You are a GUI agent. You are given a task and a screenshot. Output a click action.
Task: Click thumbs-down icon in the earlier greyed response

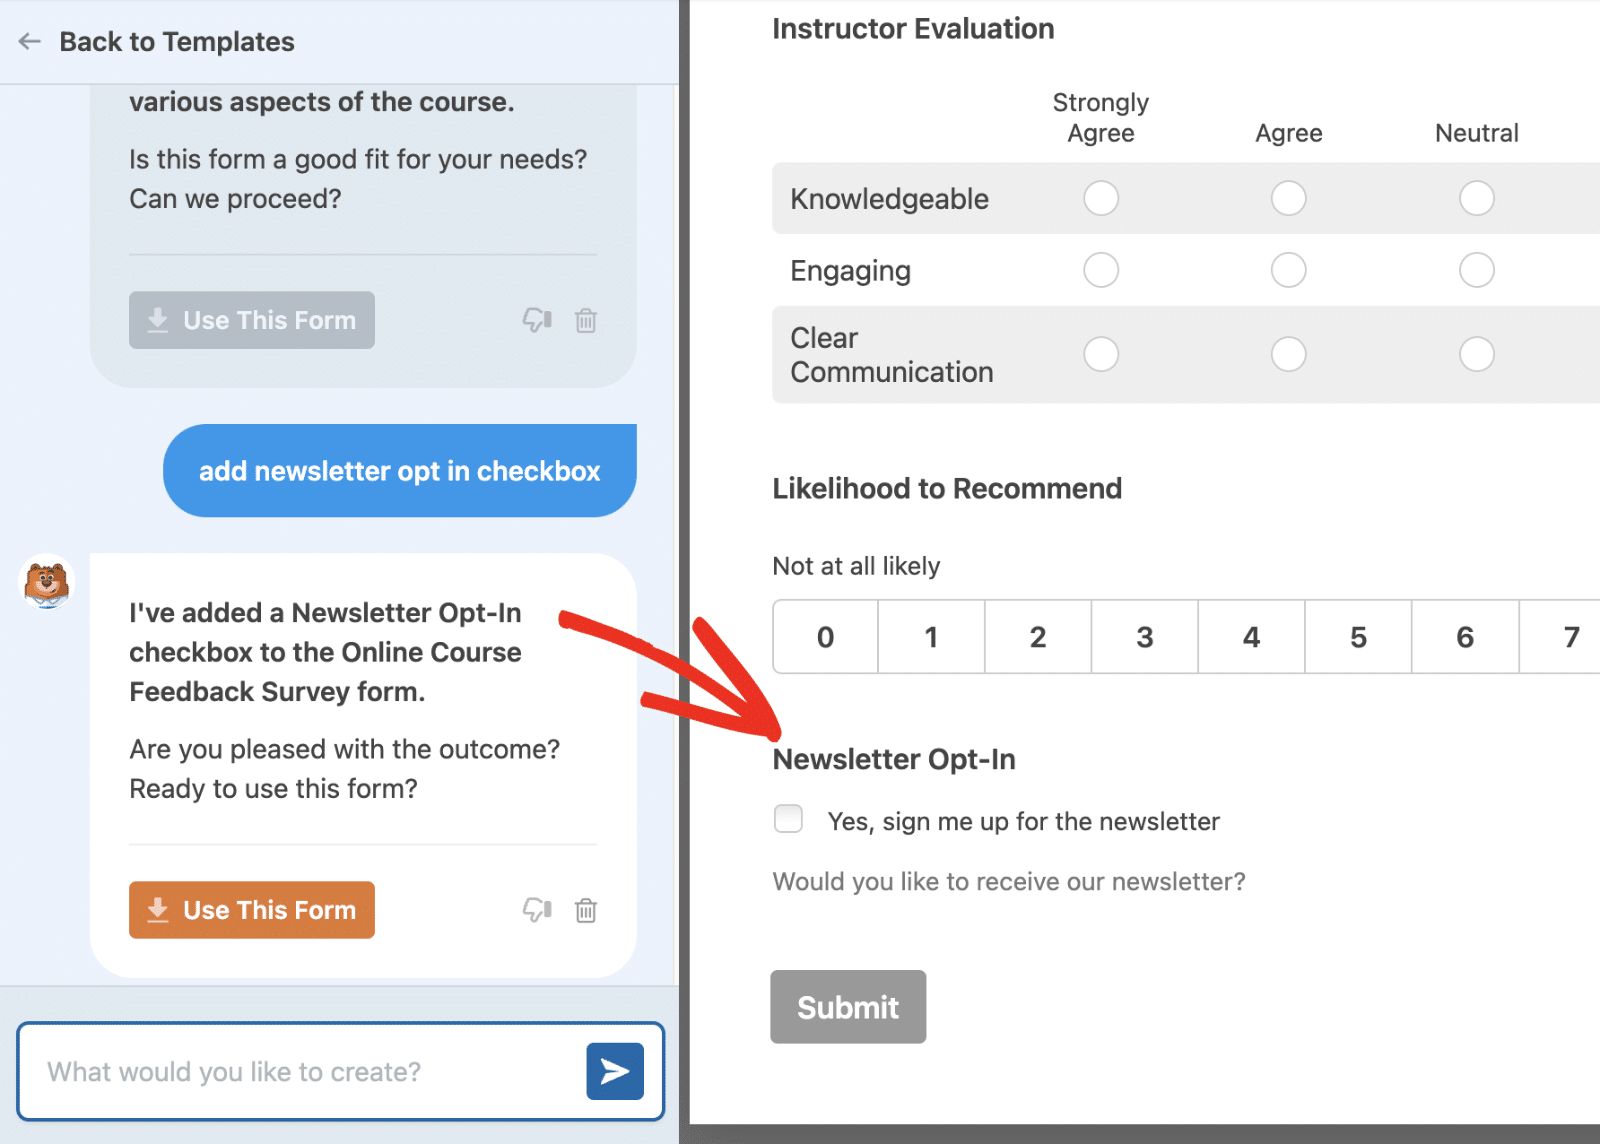tap(537, 320)
